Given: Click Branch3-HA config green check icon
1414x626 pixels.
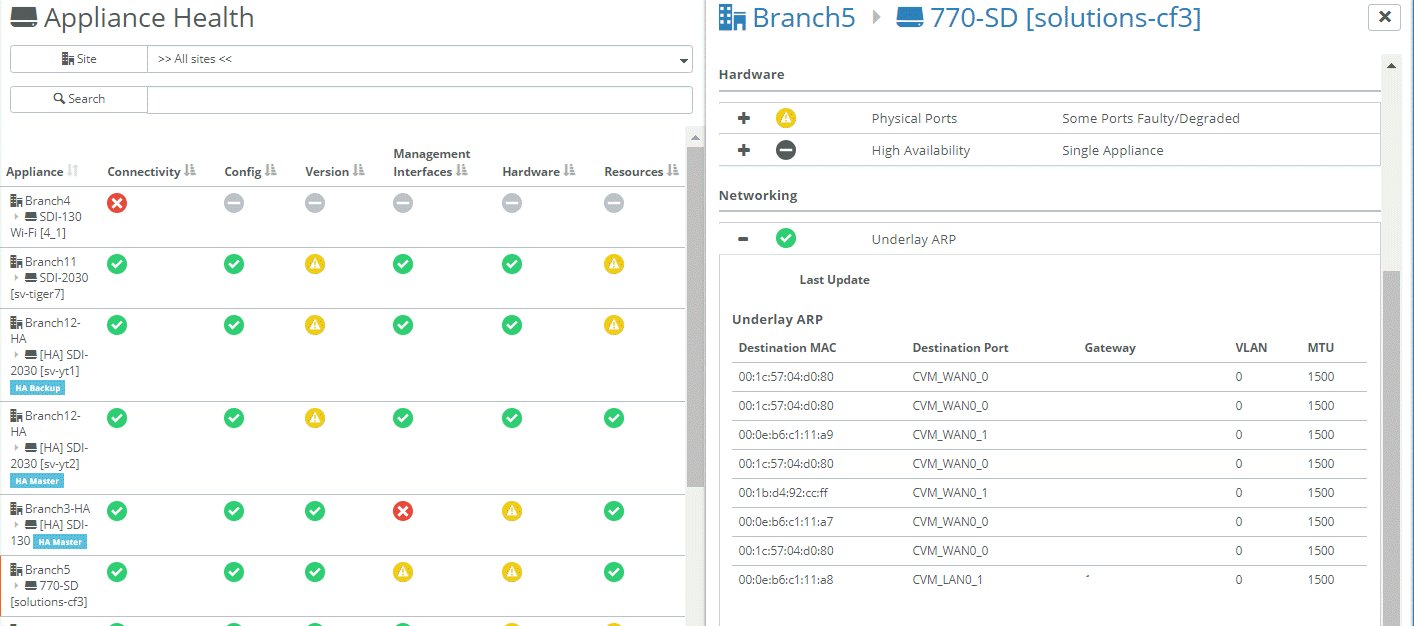Looking at the screenshot, I should (x=234, y=511).
